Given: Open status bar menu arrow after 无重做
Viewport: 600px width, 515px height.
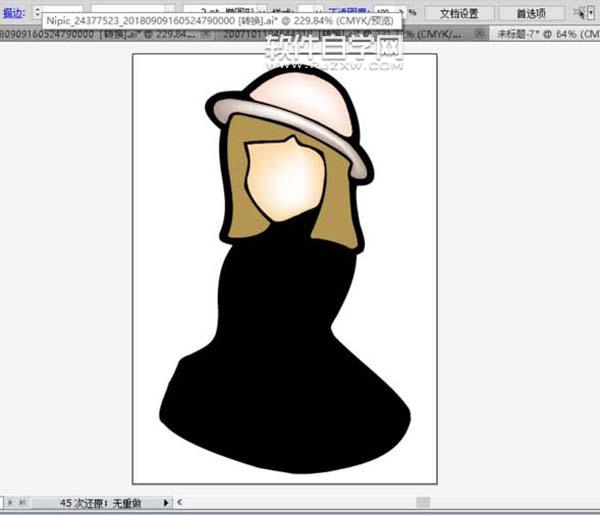Looking at the screenshot, I should tap(166, 502).
